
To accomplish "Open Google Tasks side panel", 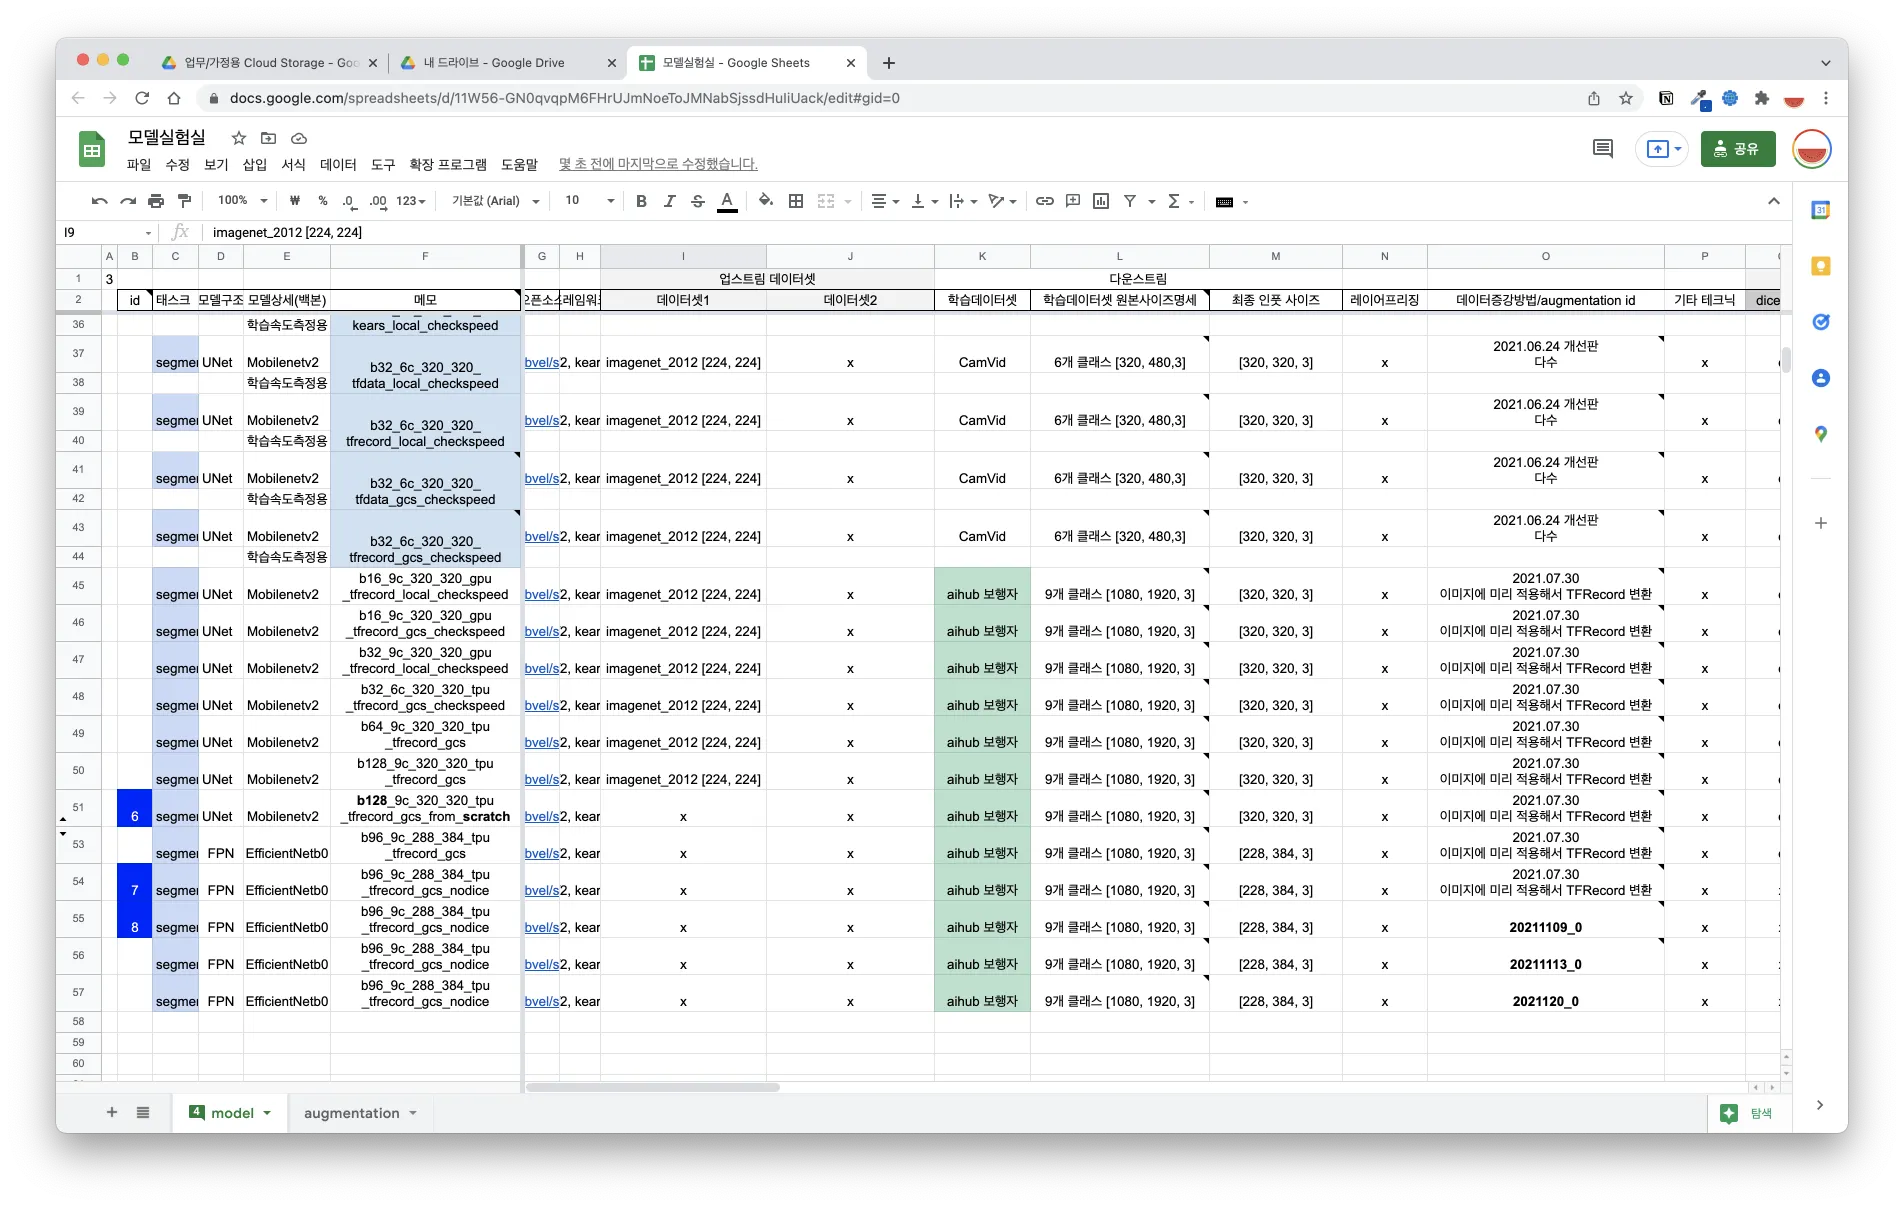I will (1820, 322).
